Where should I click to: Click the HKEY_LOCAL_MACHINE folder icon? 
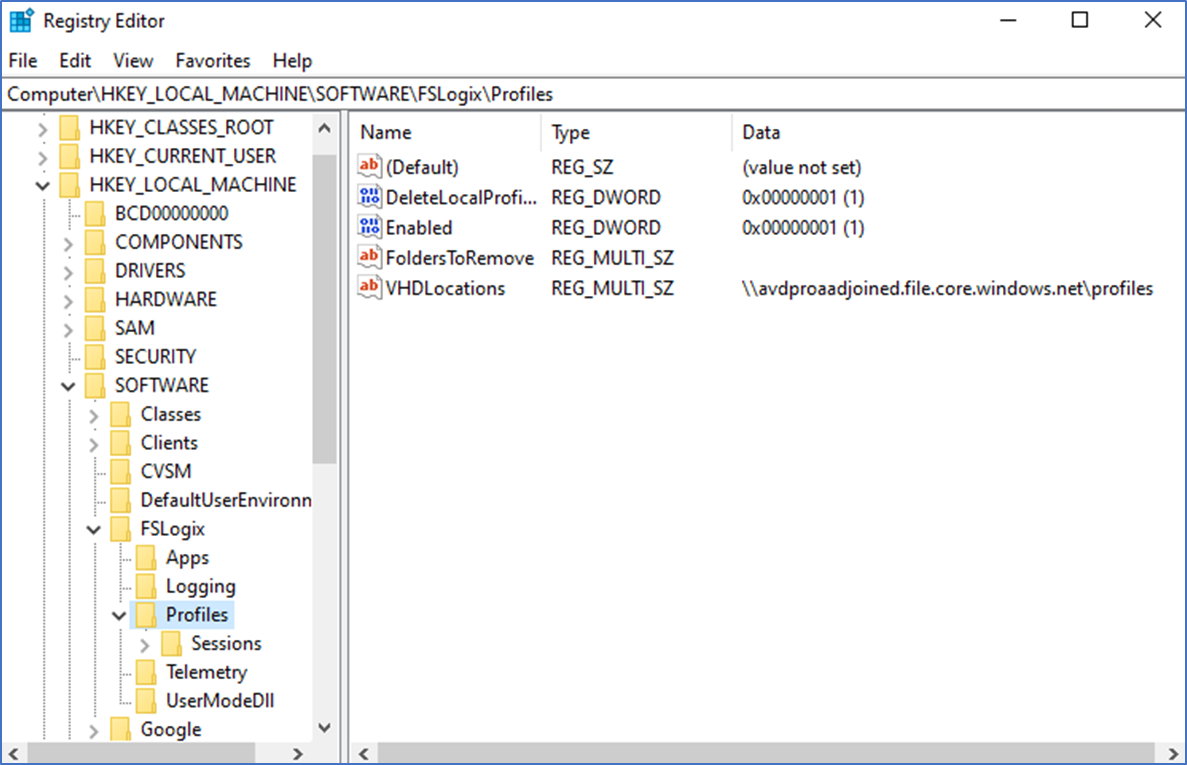tap(70, 185)
